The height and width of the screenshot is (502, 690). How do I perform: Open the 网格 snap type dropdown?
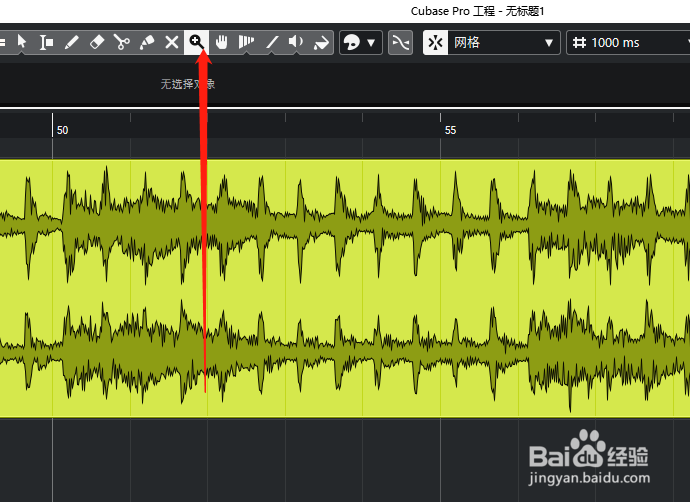(504, 42)
